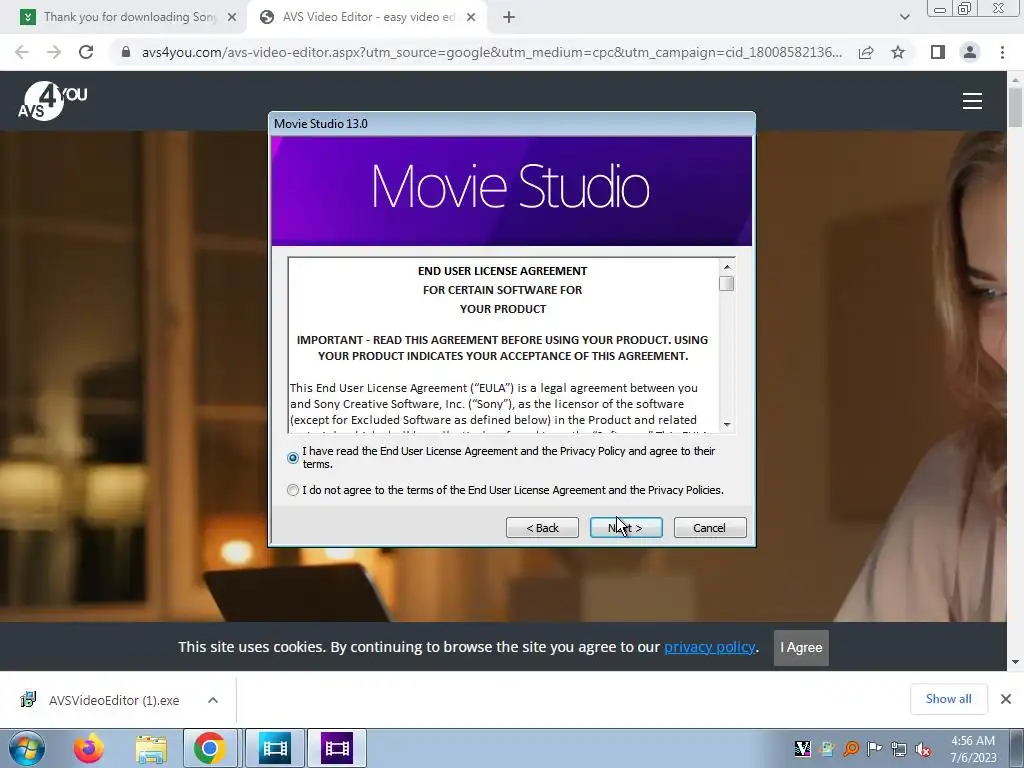Open the Chrome profile icon

coord(970,52)
